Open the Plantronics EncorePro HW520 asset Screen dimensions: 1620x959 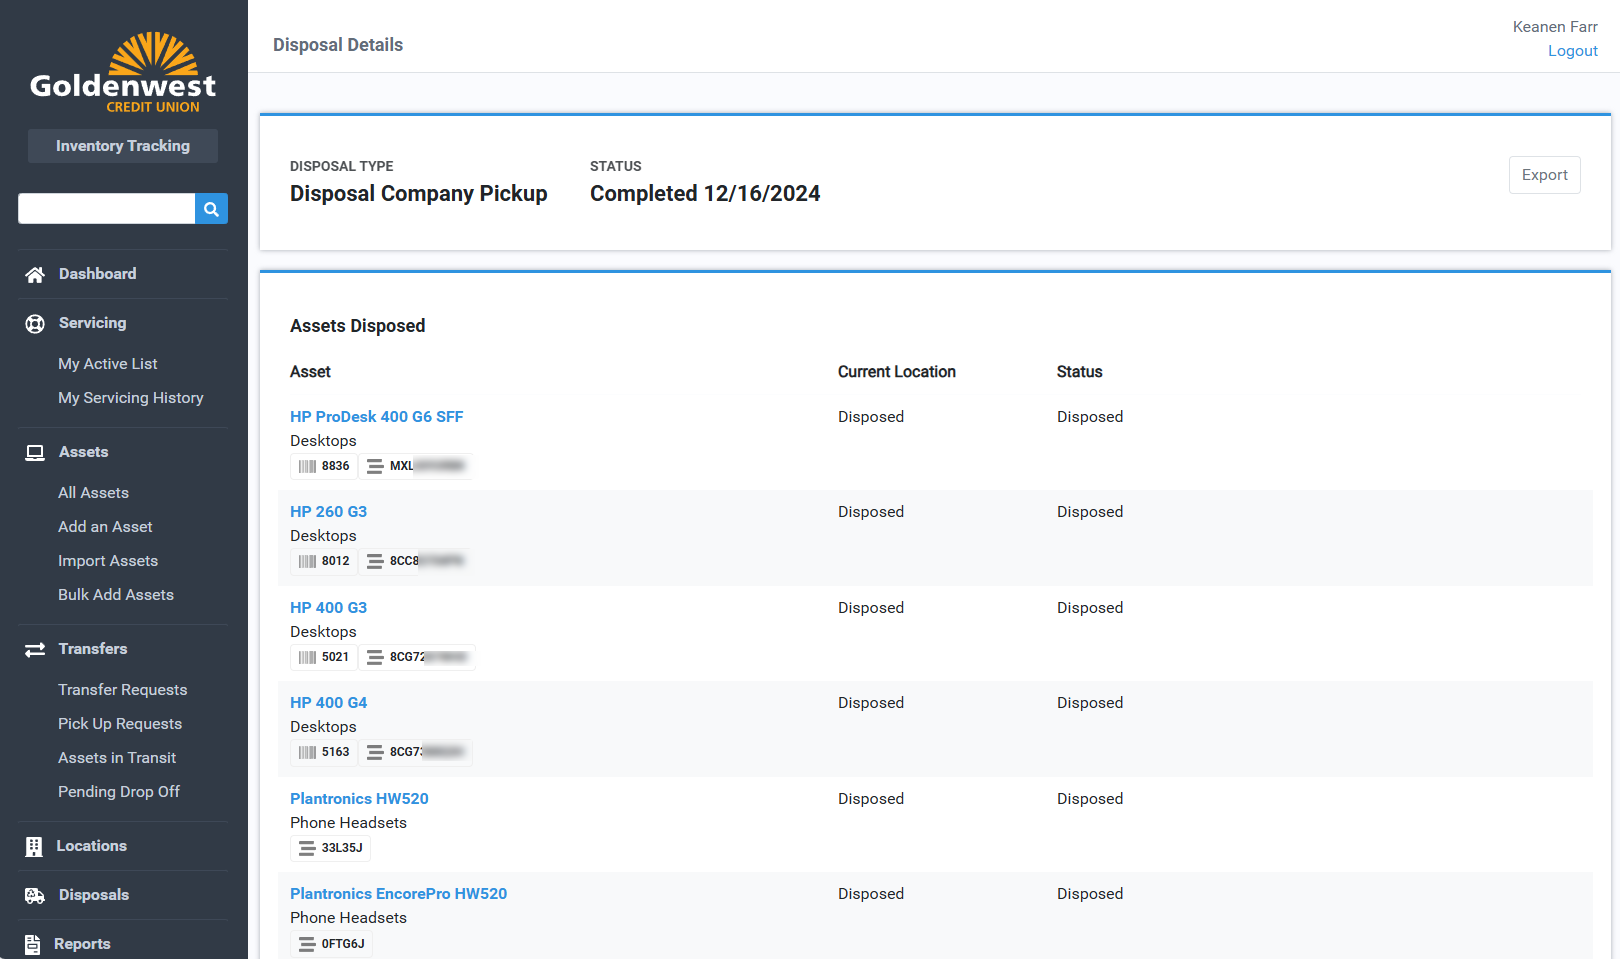click(x=398, y=894)
